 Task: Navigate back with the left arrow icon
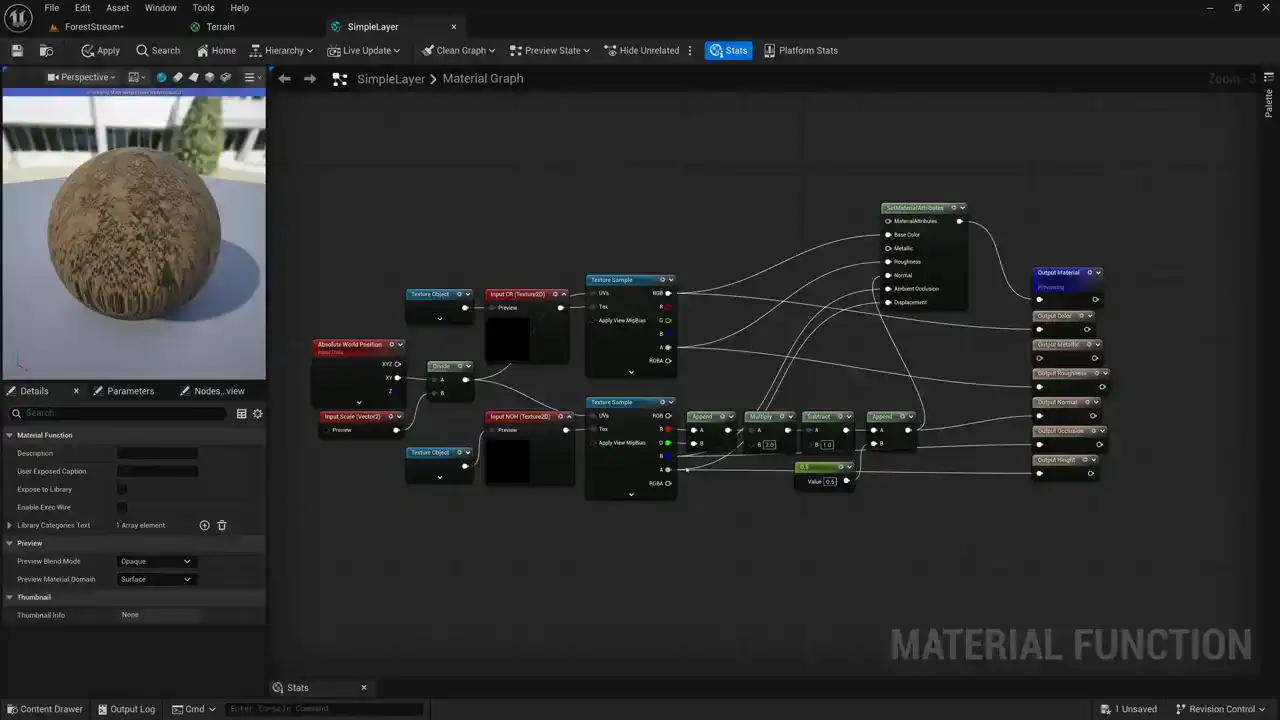(x=285, y=79)
